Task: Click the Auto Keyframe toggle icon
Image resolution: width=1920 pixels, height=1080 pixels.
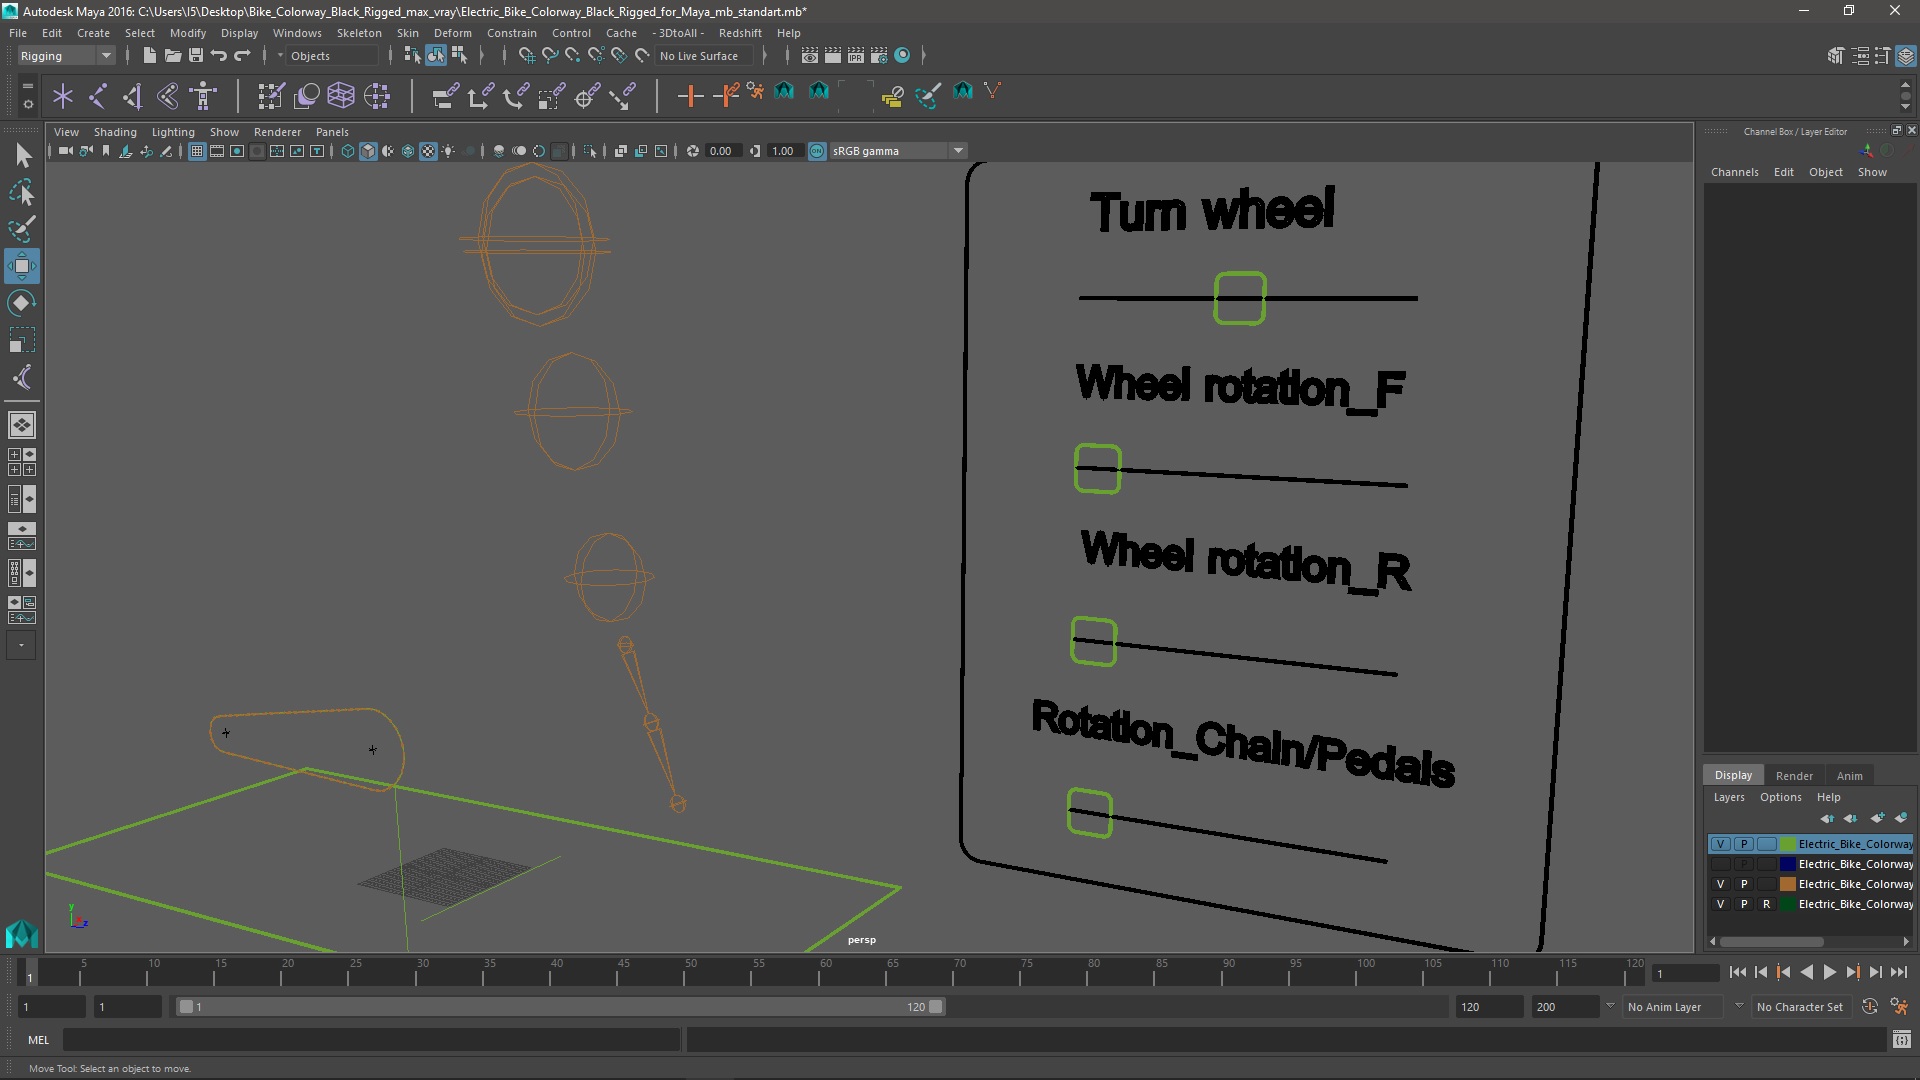Action: click(x=1870, y=1007)
